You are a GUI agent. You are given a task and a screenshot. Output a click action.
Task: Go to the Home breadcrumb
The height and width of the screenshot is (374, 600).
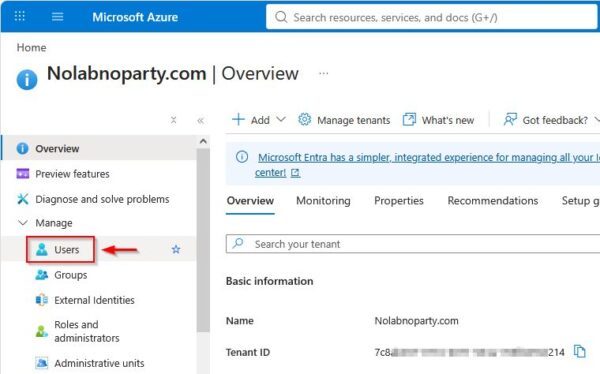(x=31, y=47)
